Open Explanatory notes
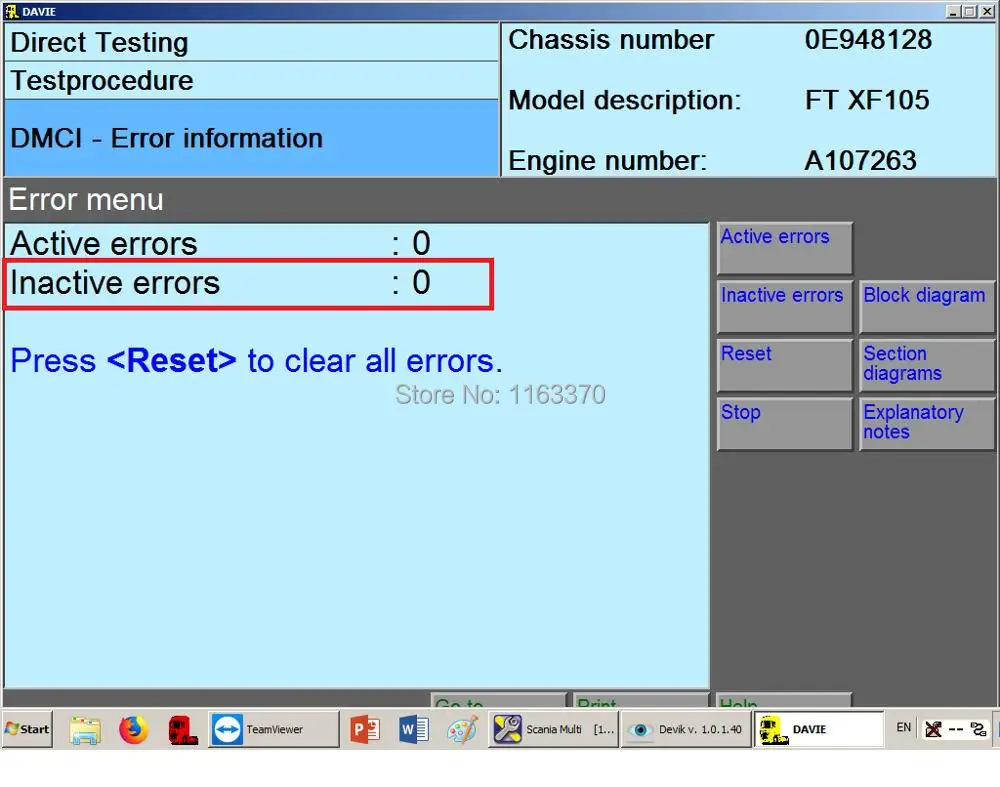Image resolution: width=1000 pixels, height=787 pixels. [x=927, y=424]
